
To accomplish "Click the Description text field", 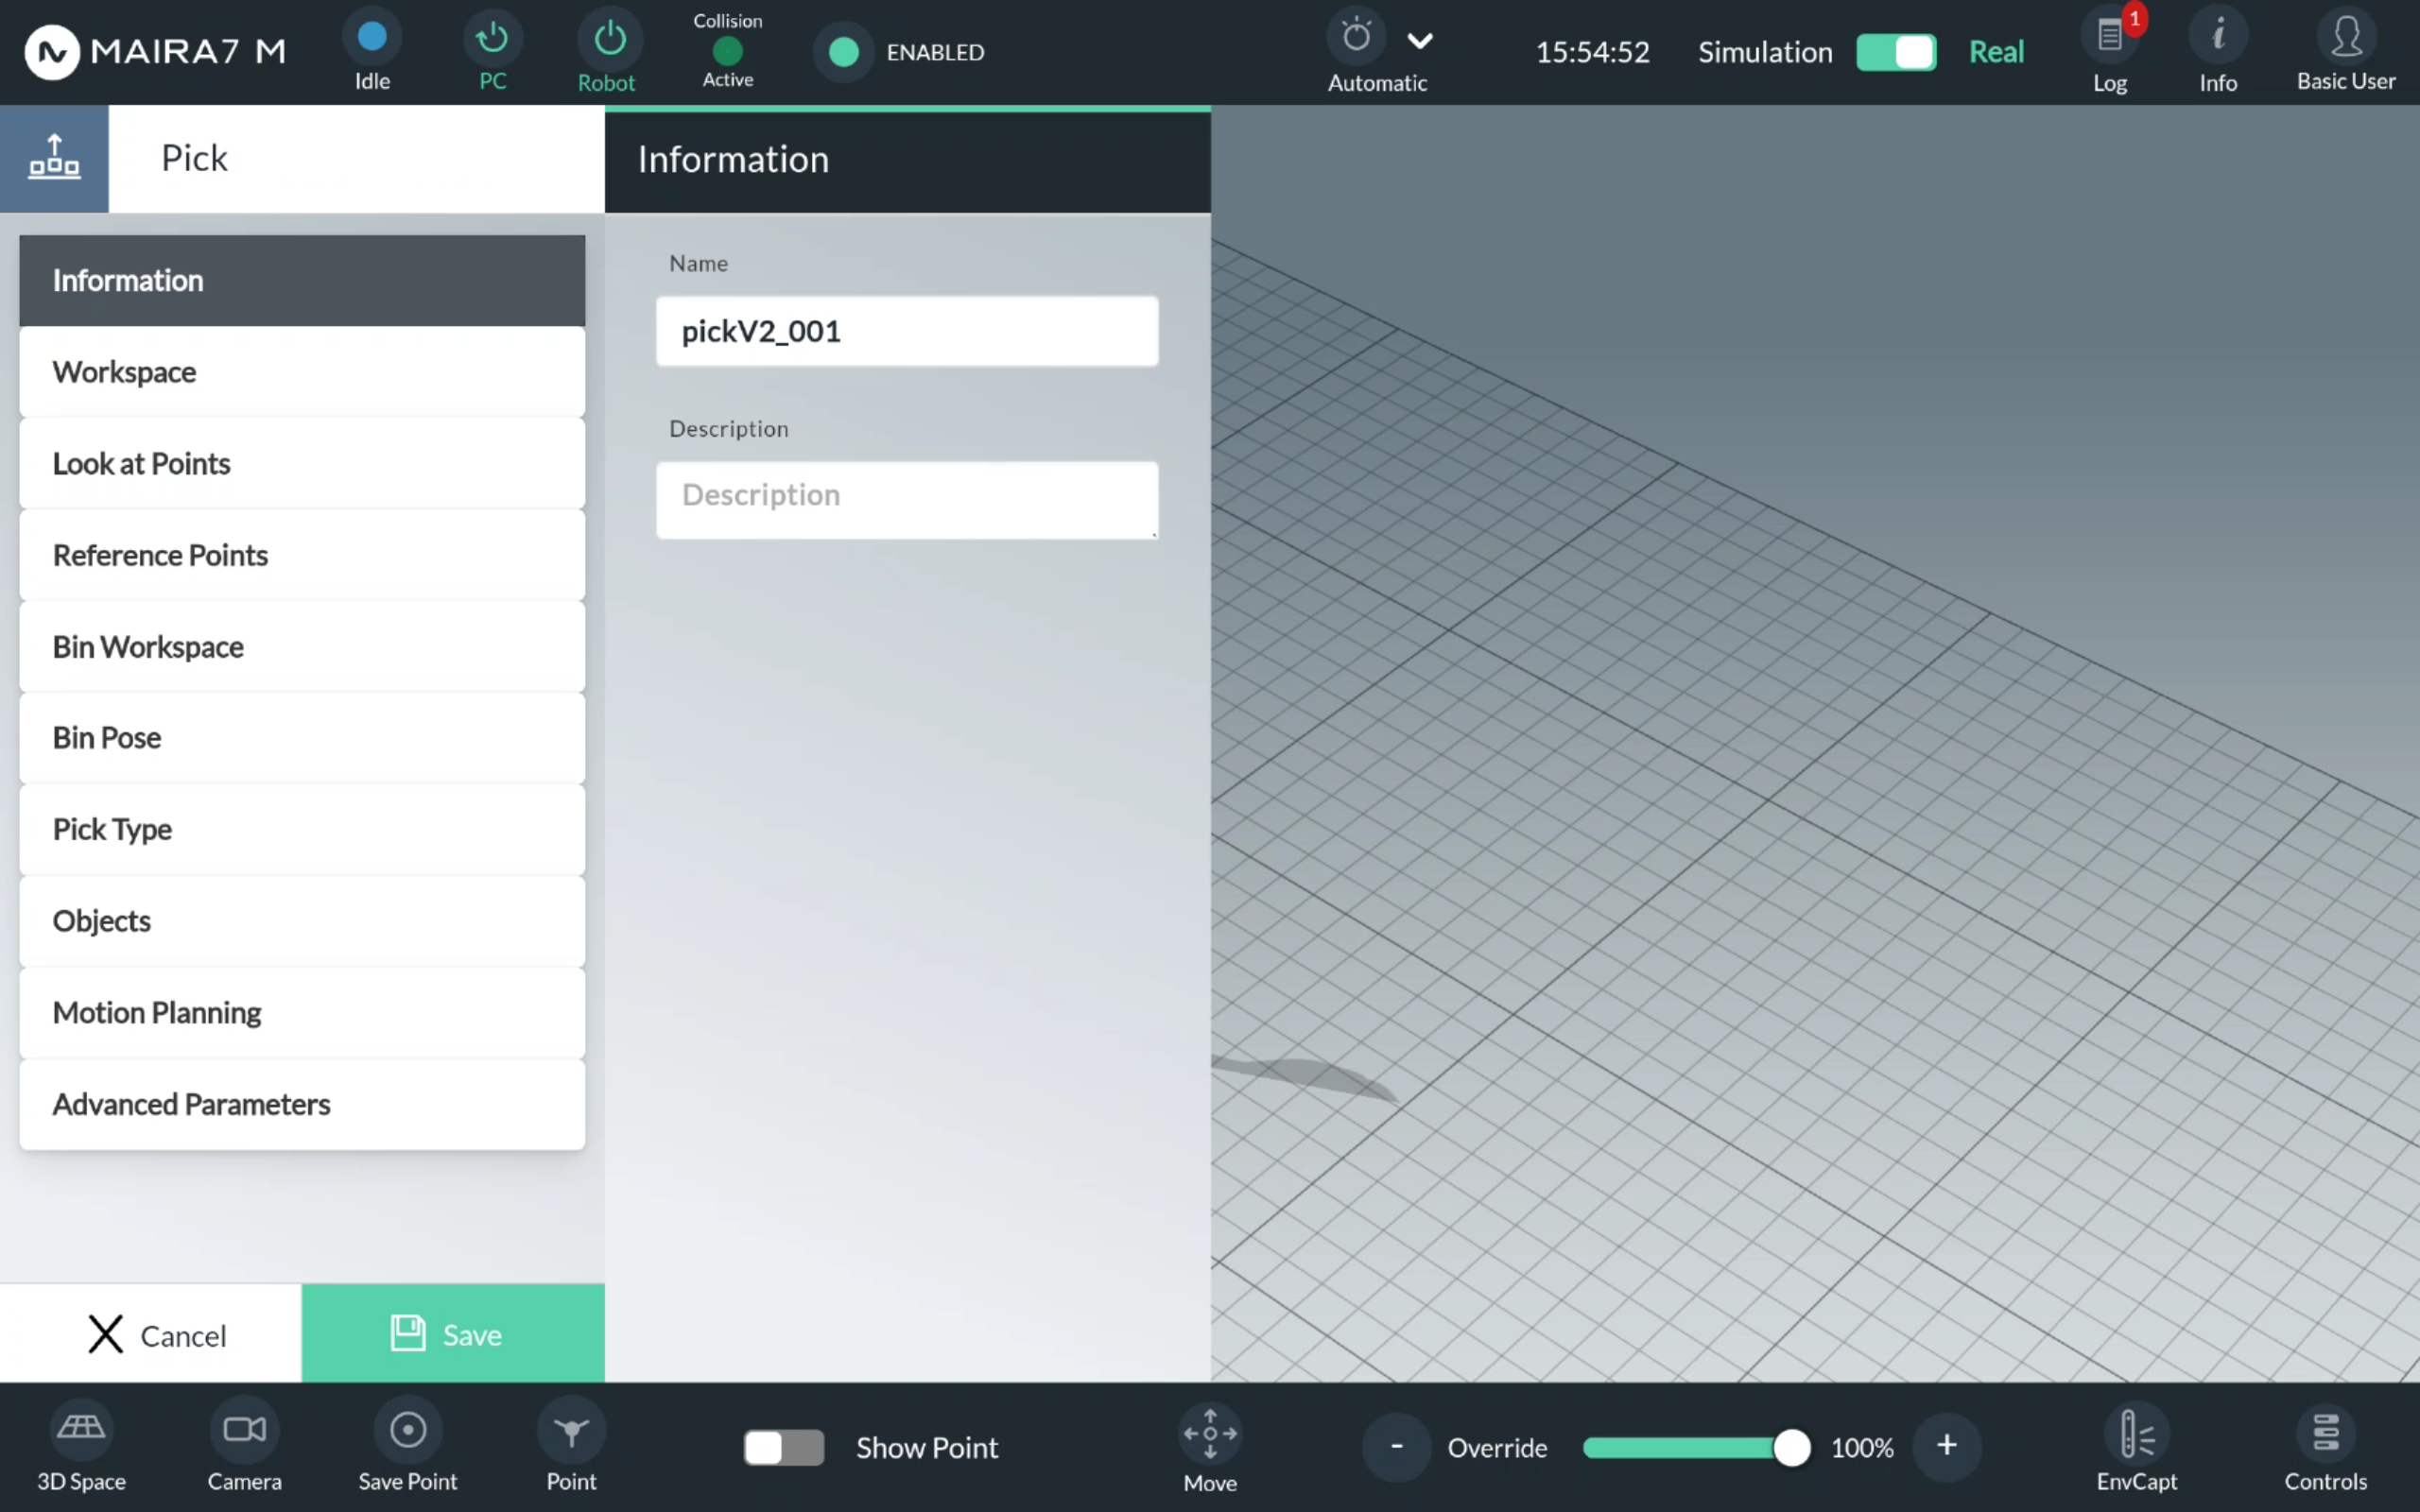I will tap(907, 500).
